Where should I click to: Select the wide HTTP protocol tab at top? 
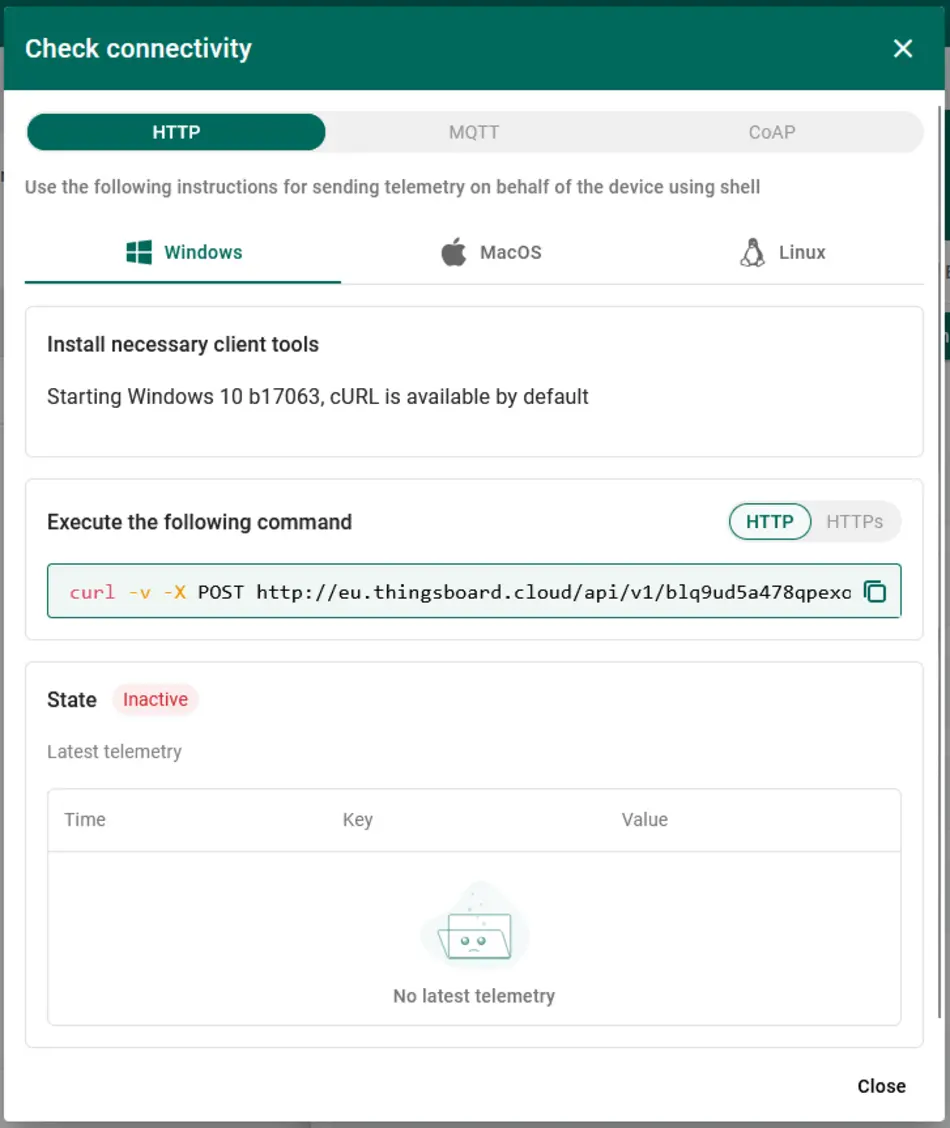coord(176,132)
